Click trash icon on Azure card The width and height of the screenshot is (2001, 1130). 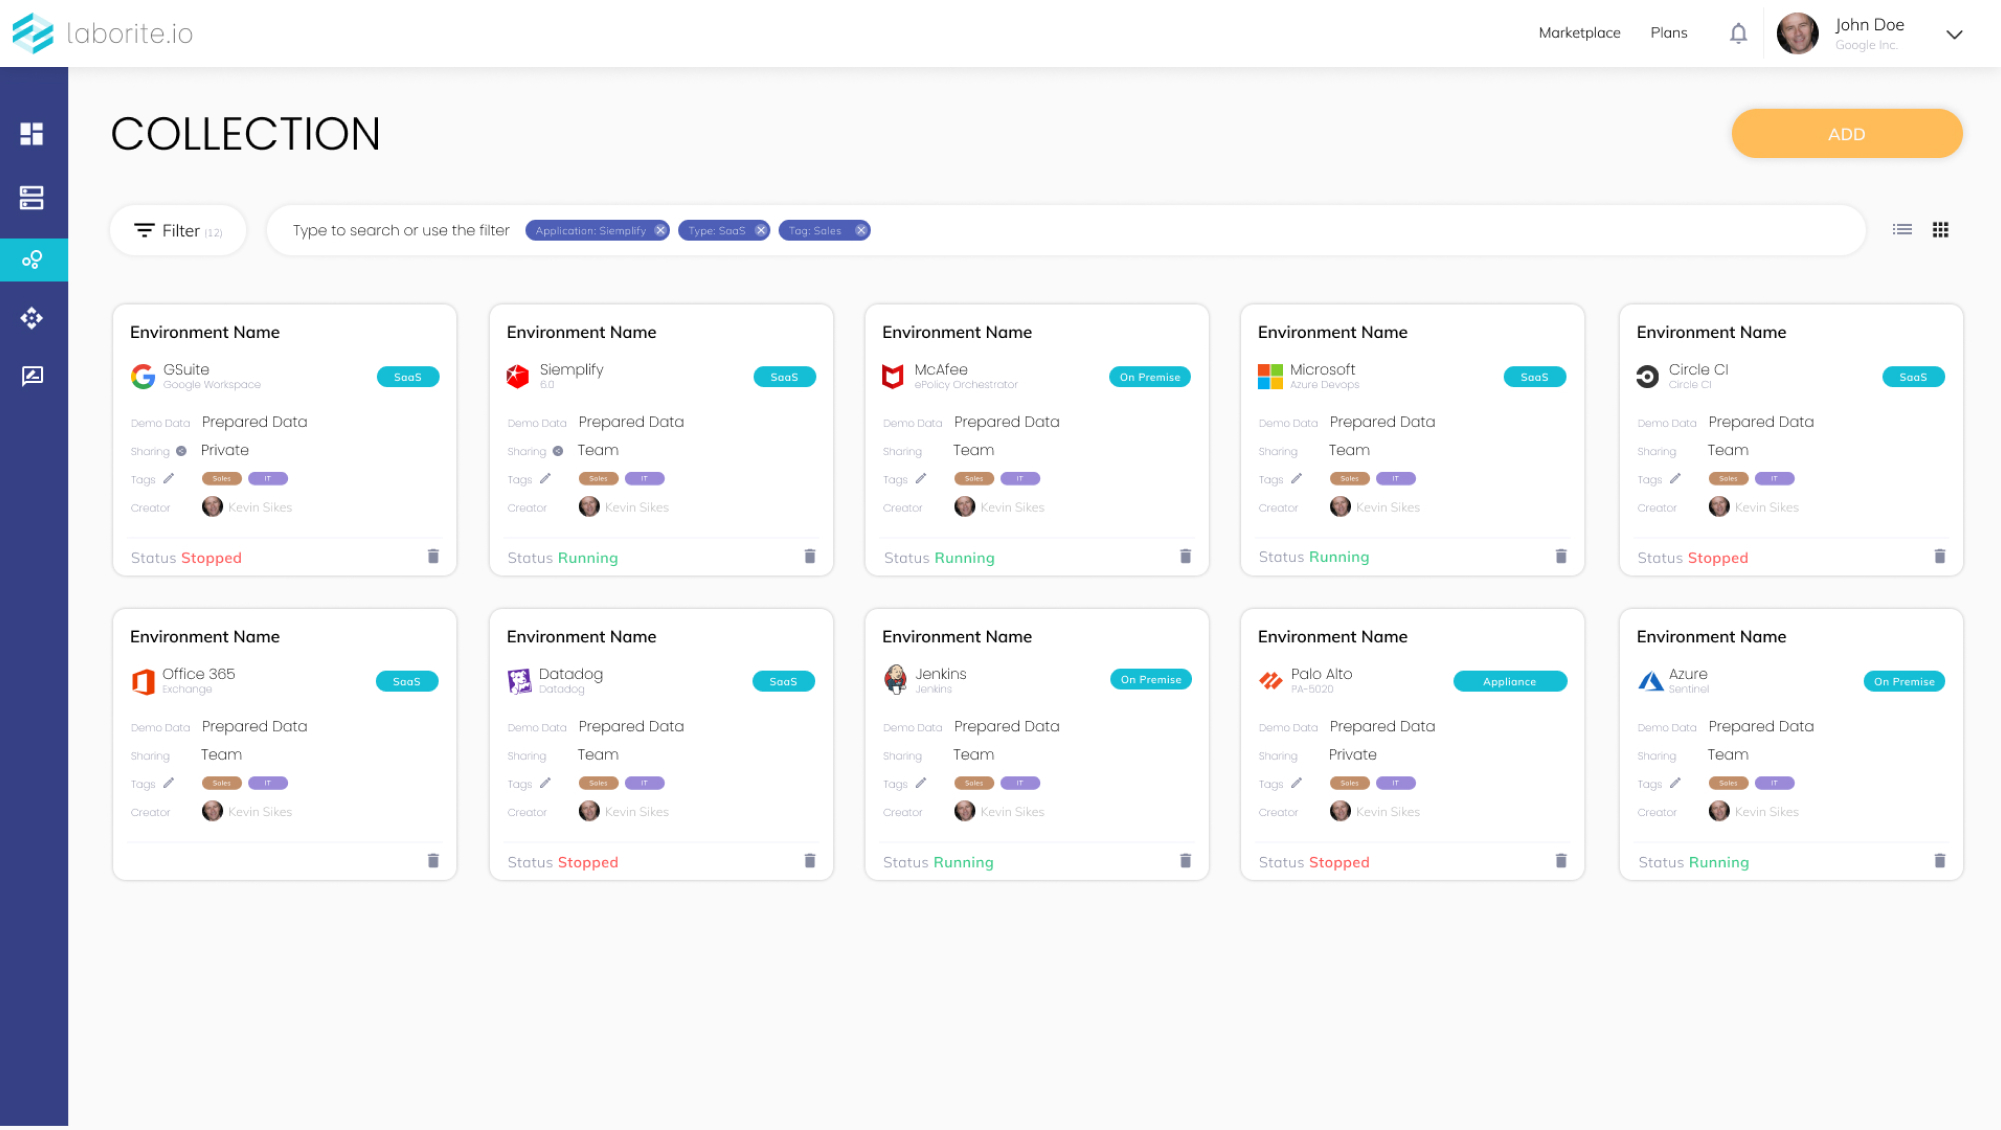[x=1939, y=861]
